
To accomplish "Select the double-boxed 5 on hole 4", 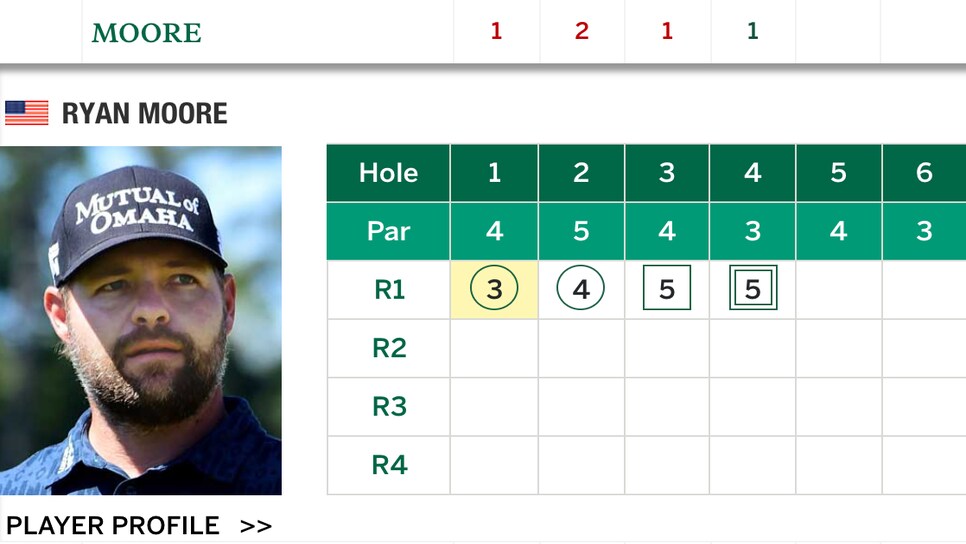I will point(753,288).
